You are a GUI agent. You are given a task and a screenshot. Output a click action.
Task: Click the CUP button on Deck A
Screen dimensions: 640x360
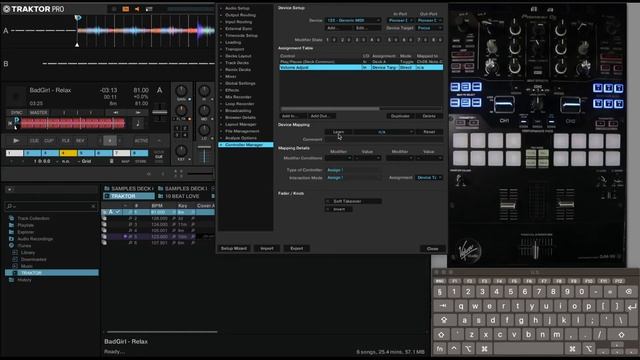49,141
